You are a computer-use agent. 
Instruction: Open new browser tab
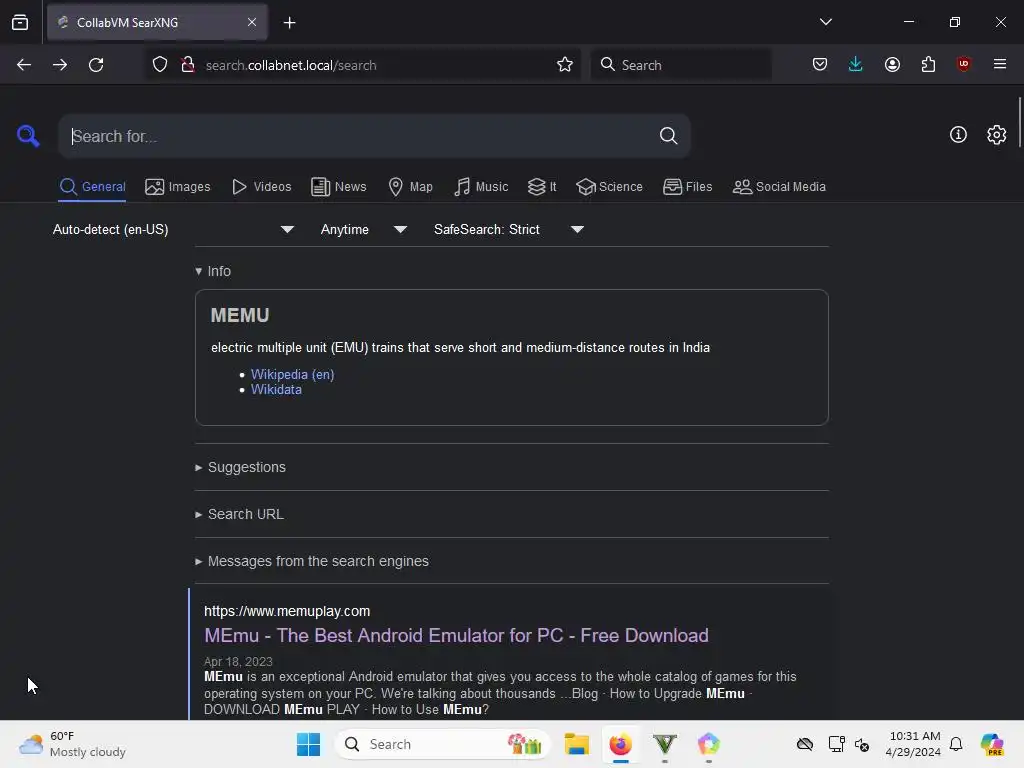289,23
